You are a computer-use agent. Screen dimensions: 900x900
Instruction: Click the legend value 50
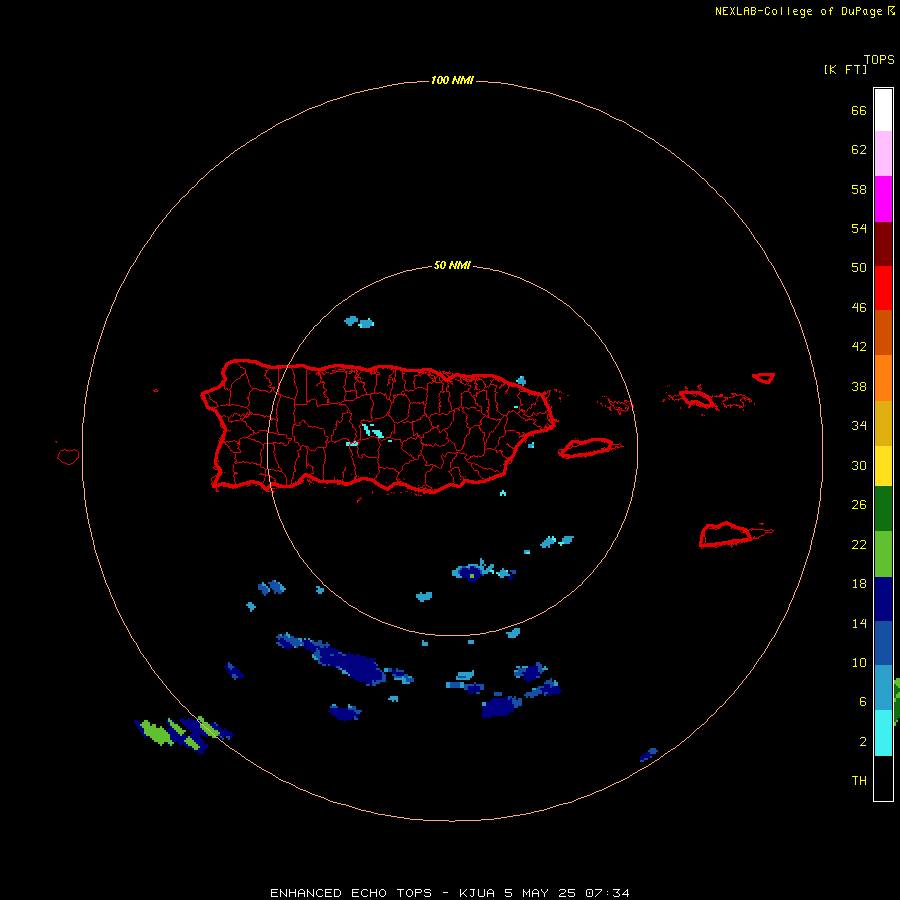coord(859,268)
